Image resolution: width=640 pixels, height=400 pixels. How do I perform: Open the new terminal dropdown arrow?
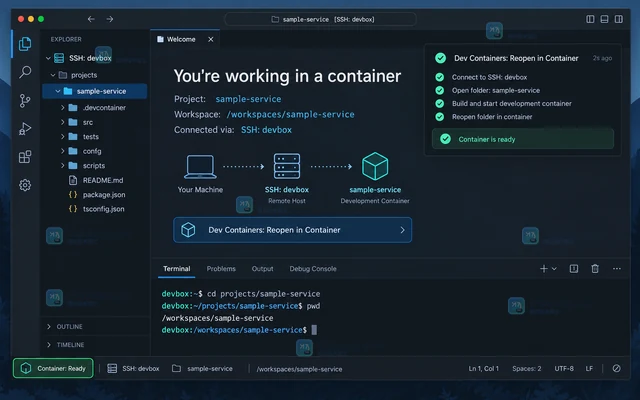(554, 269)
